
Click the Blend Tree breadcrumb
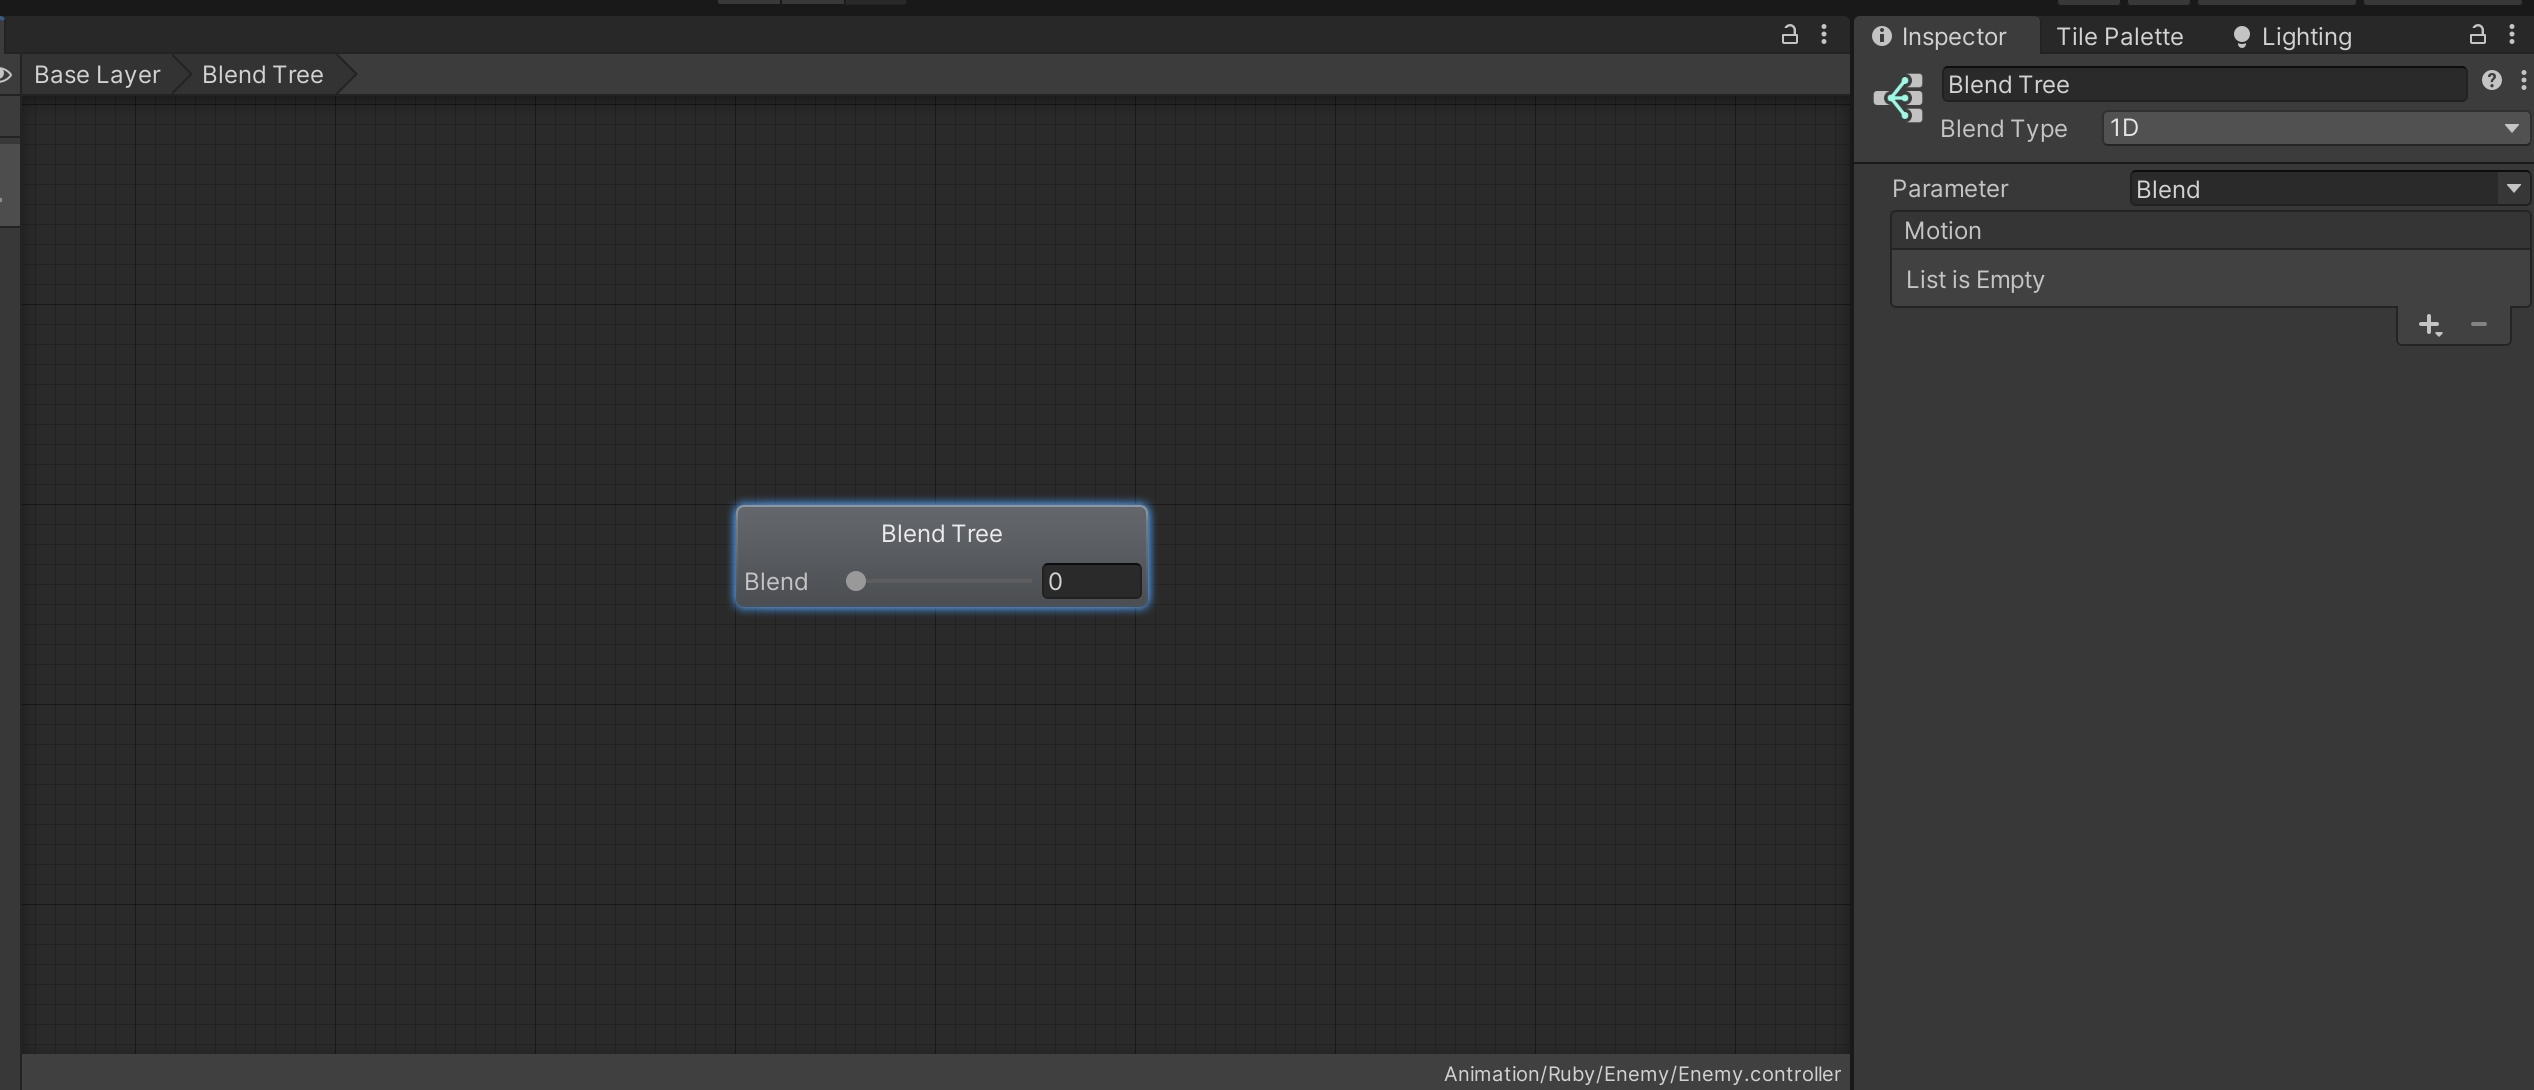262,75
